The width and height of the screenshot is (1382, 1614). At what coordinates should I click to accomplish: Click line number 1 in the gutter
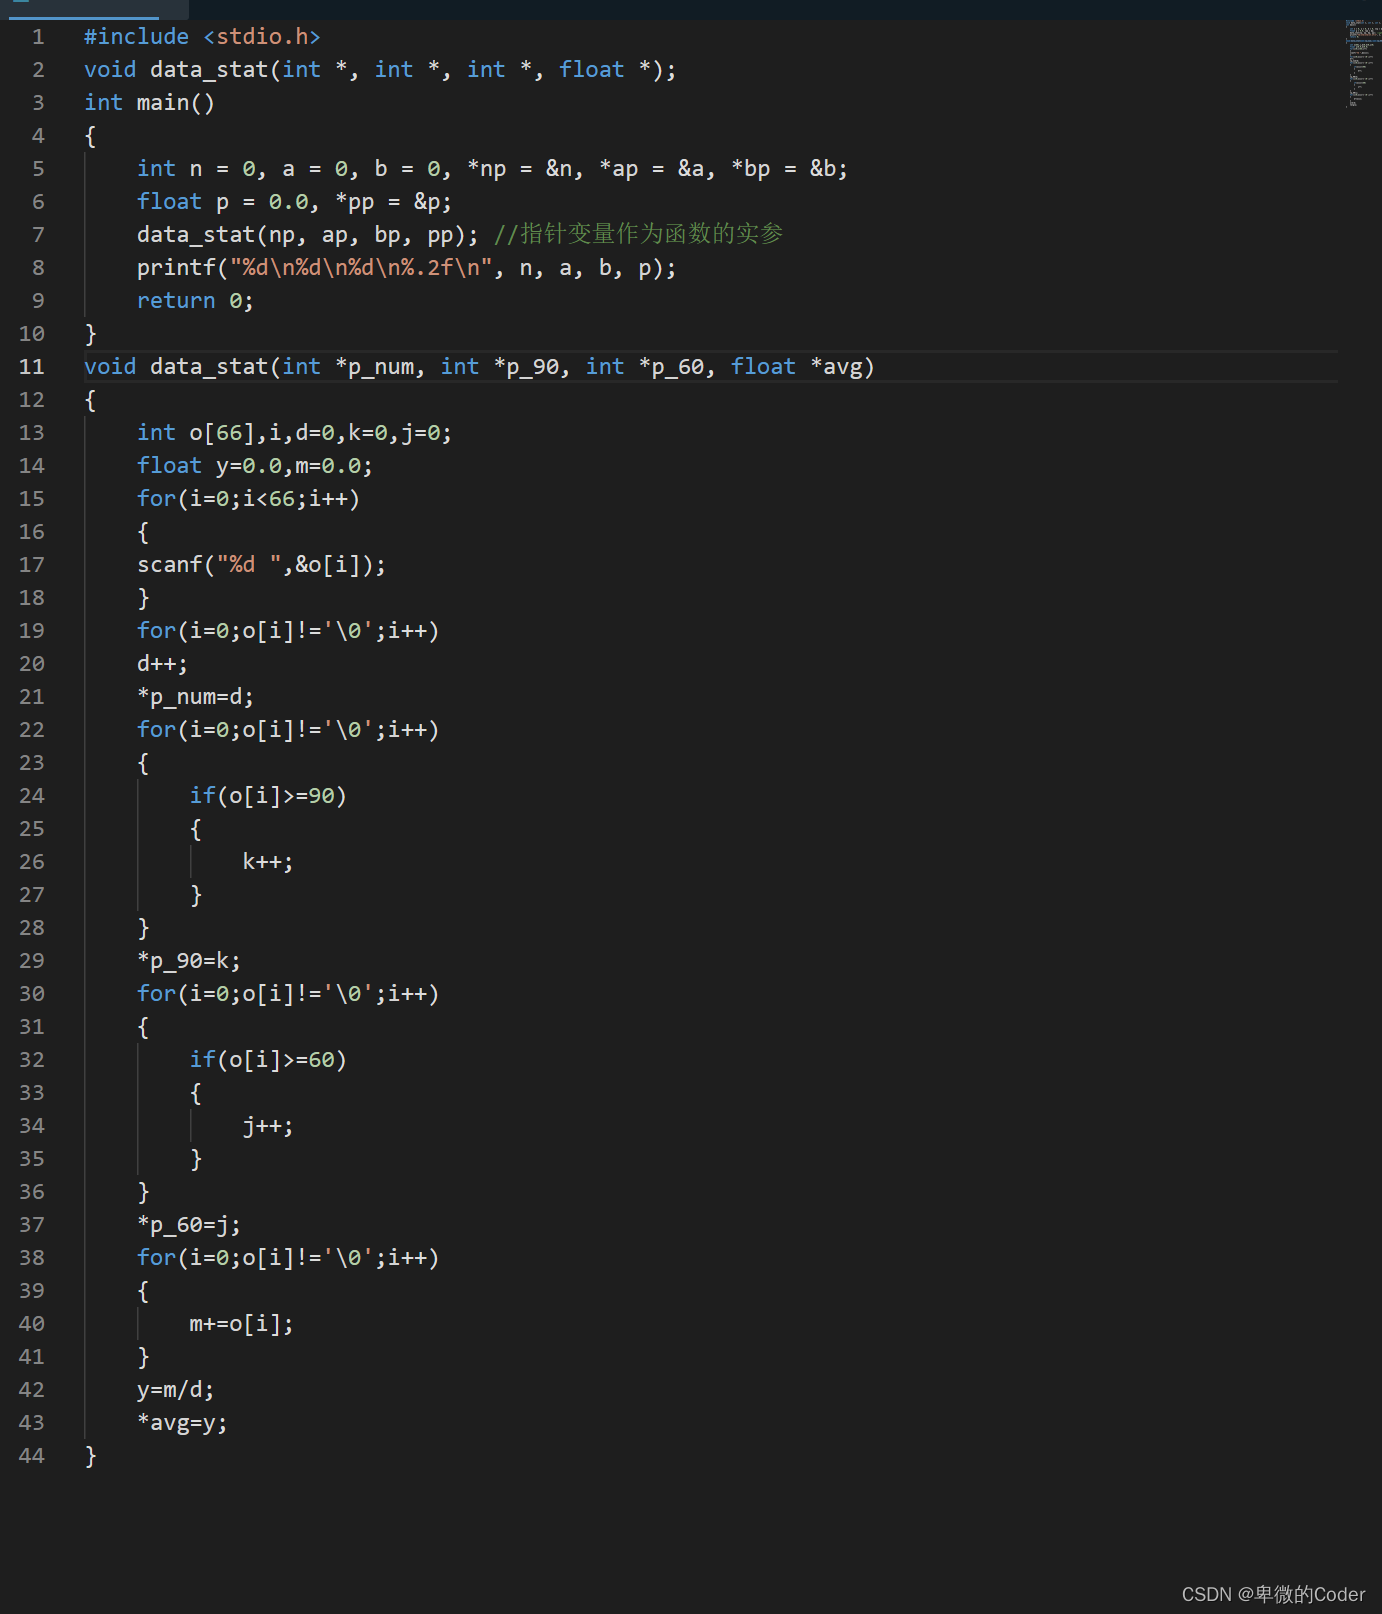[38, 37]
